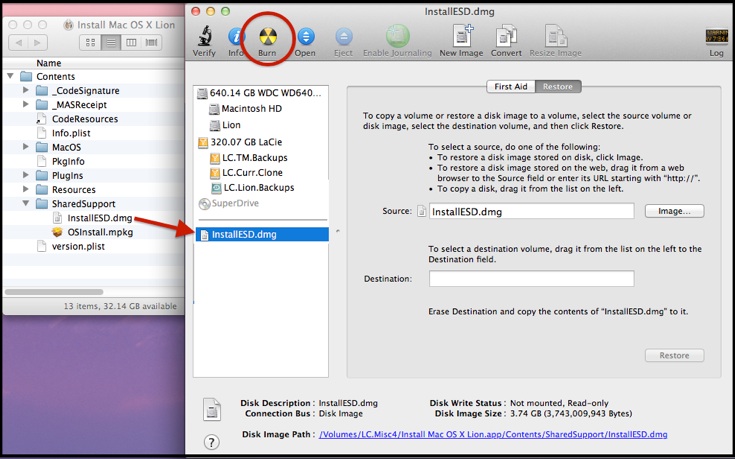Screen dimensions: 735x459
Task: Open the Disk Image Path link
Action: (x=493, y=435)
